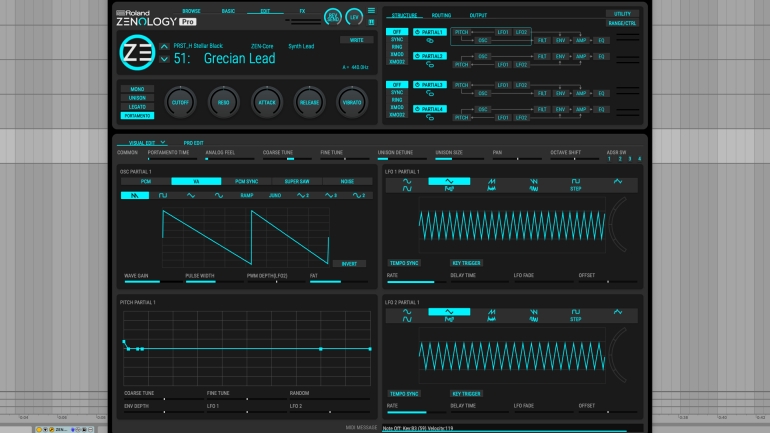This screenshot has height=433, width=770.
Task: Toggle KEY TRIGGER in LFO 1
Action: [466, 263]
